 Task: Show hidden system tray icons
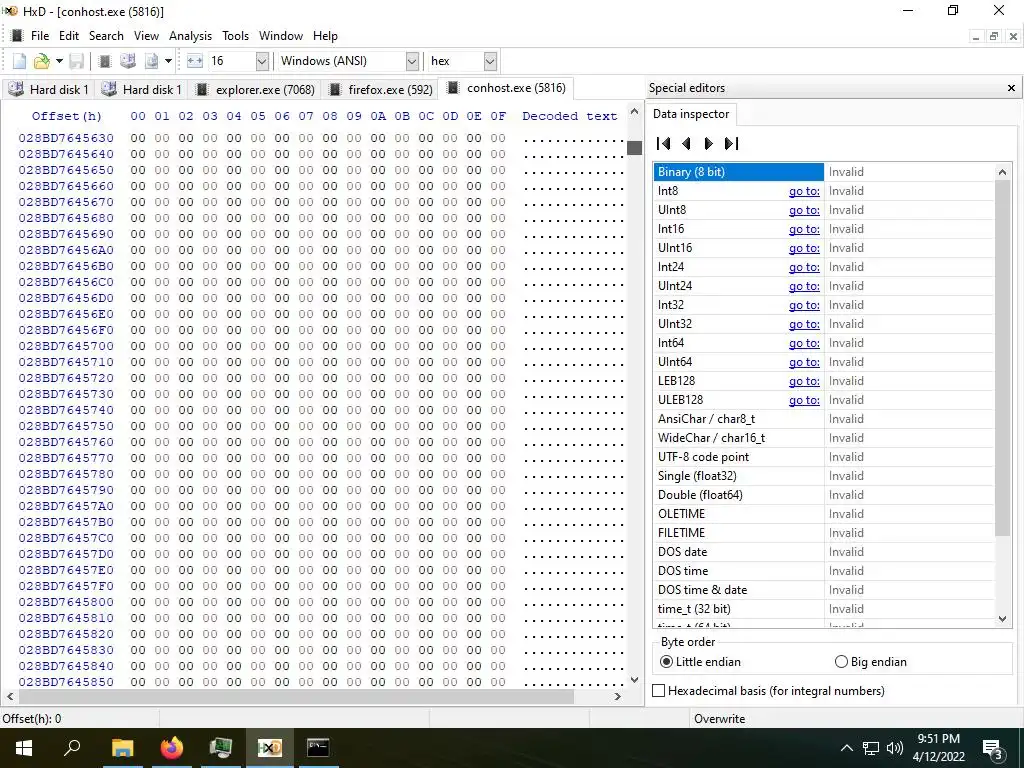pyautogui.click(x=846, y=748)
